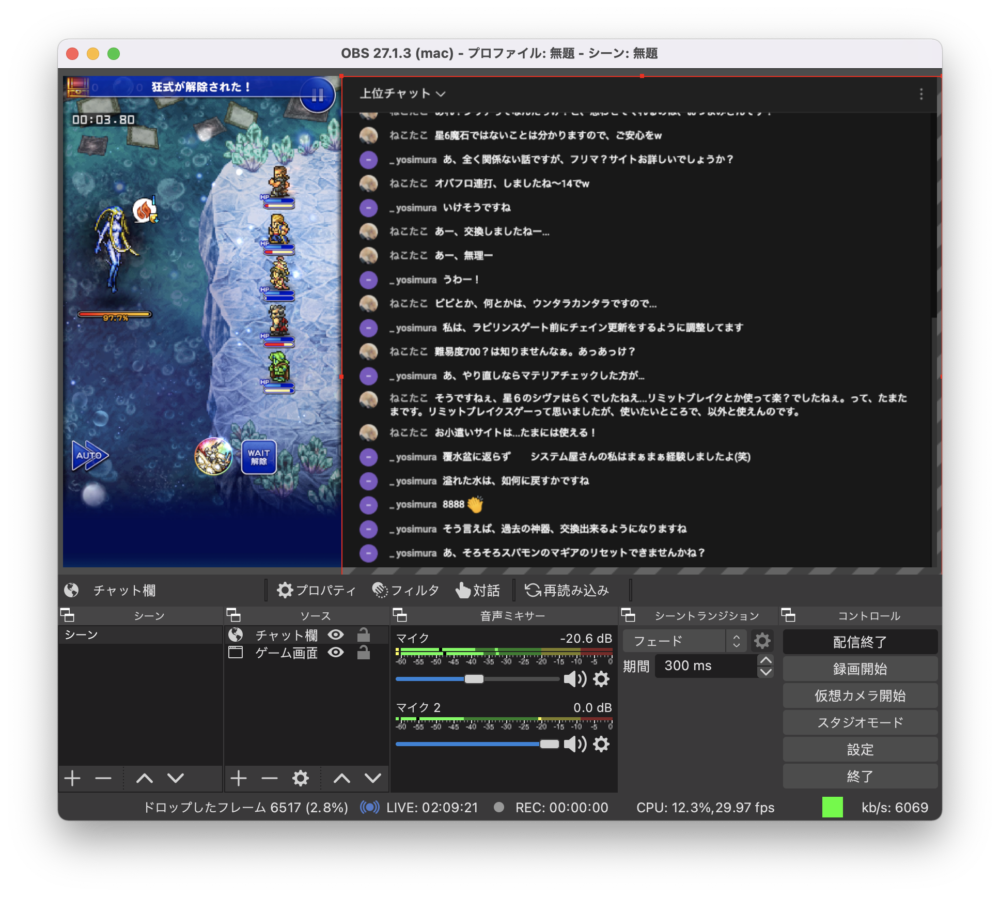Mute the マイク 2 audio channel

[575, 744]
